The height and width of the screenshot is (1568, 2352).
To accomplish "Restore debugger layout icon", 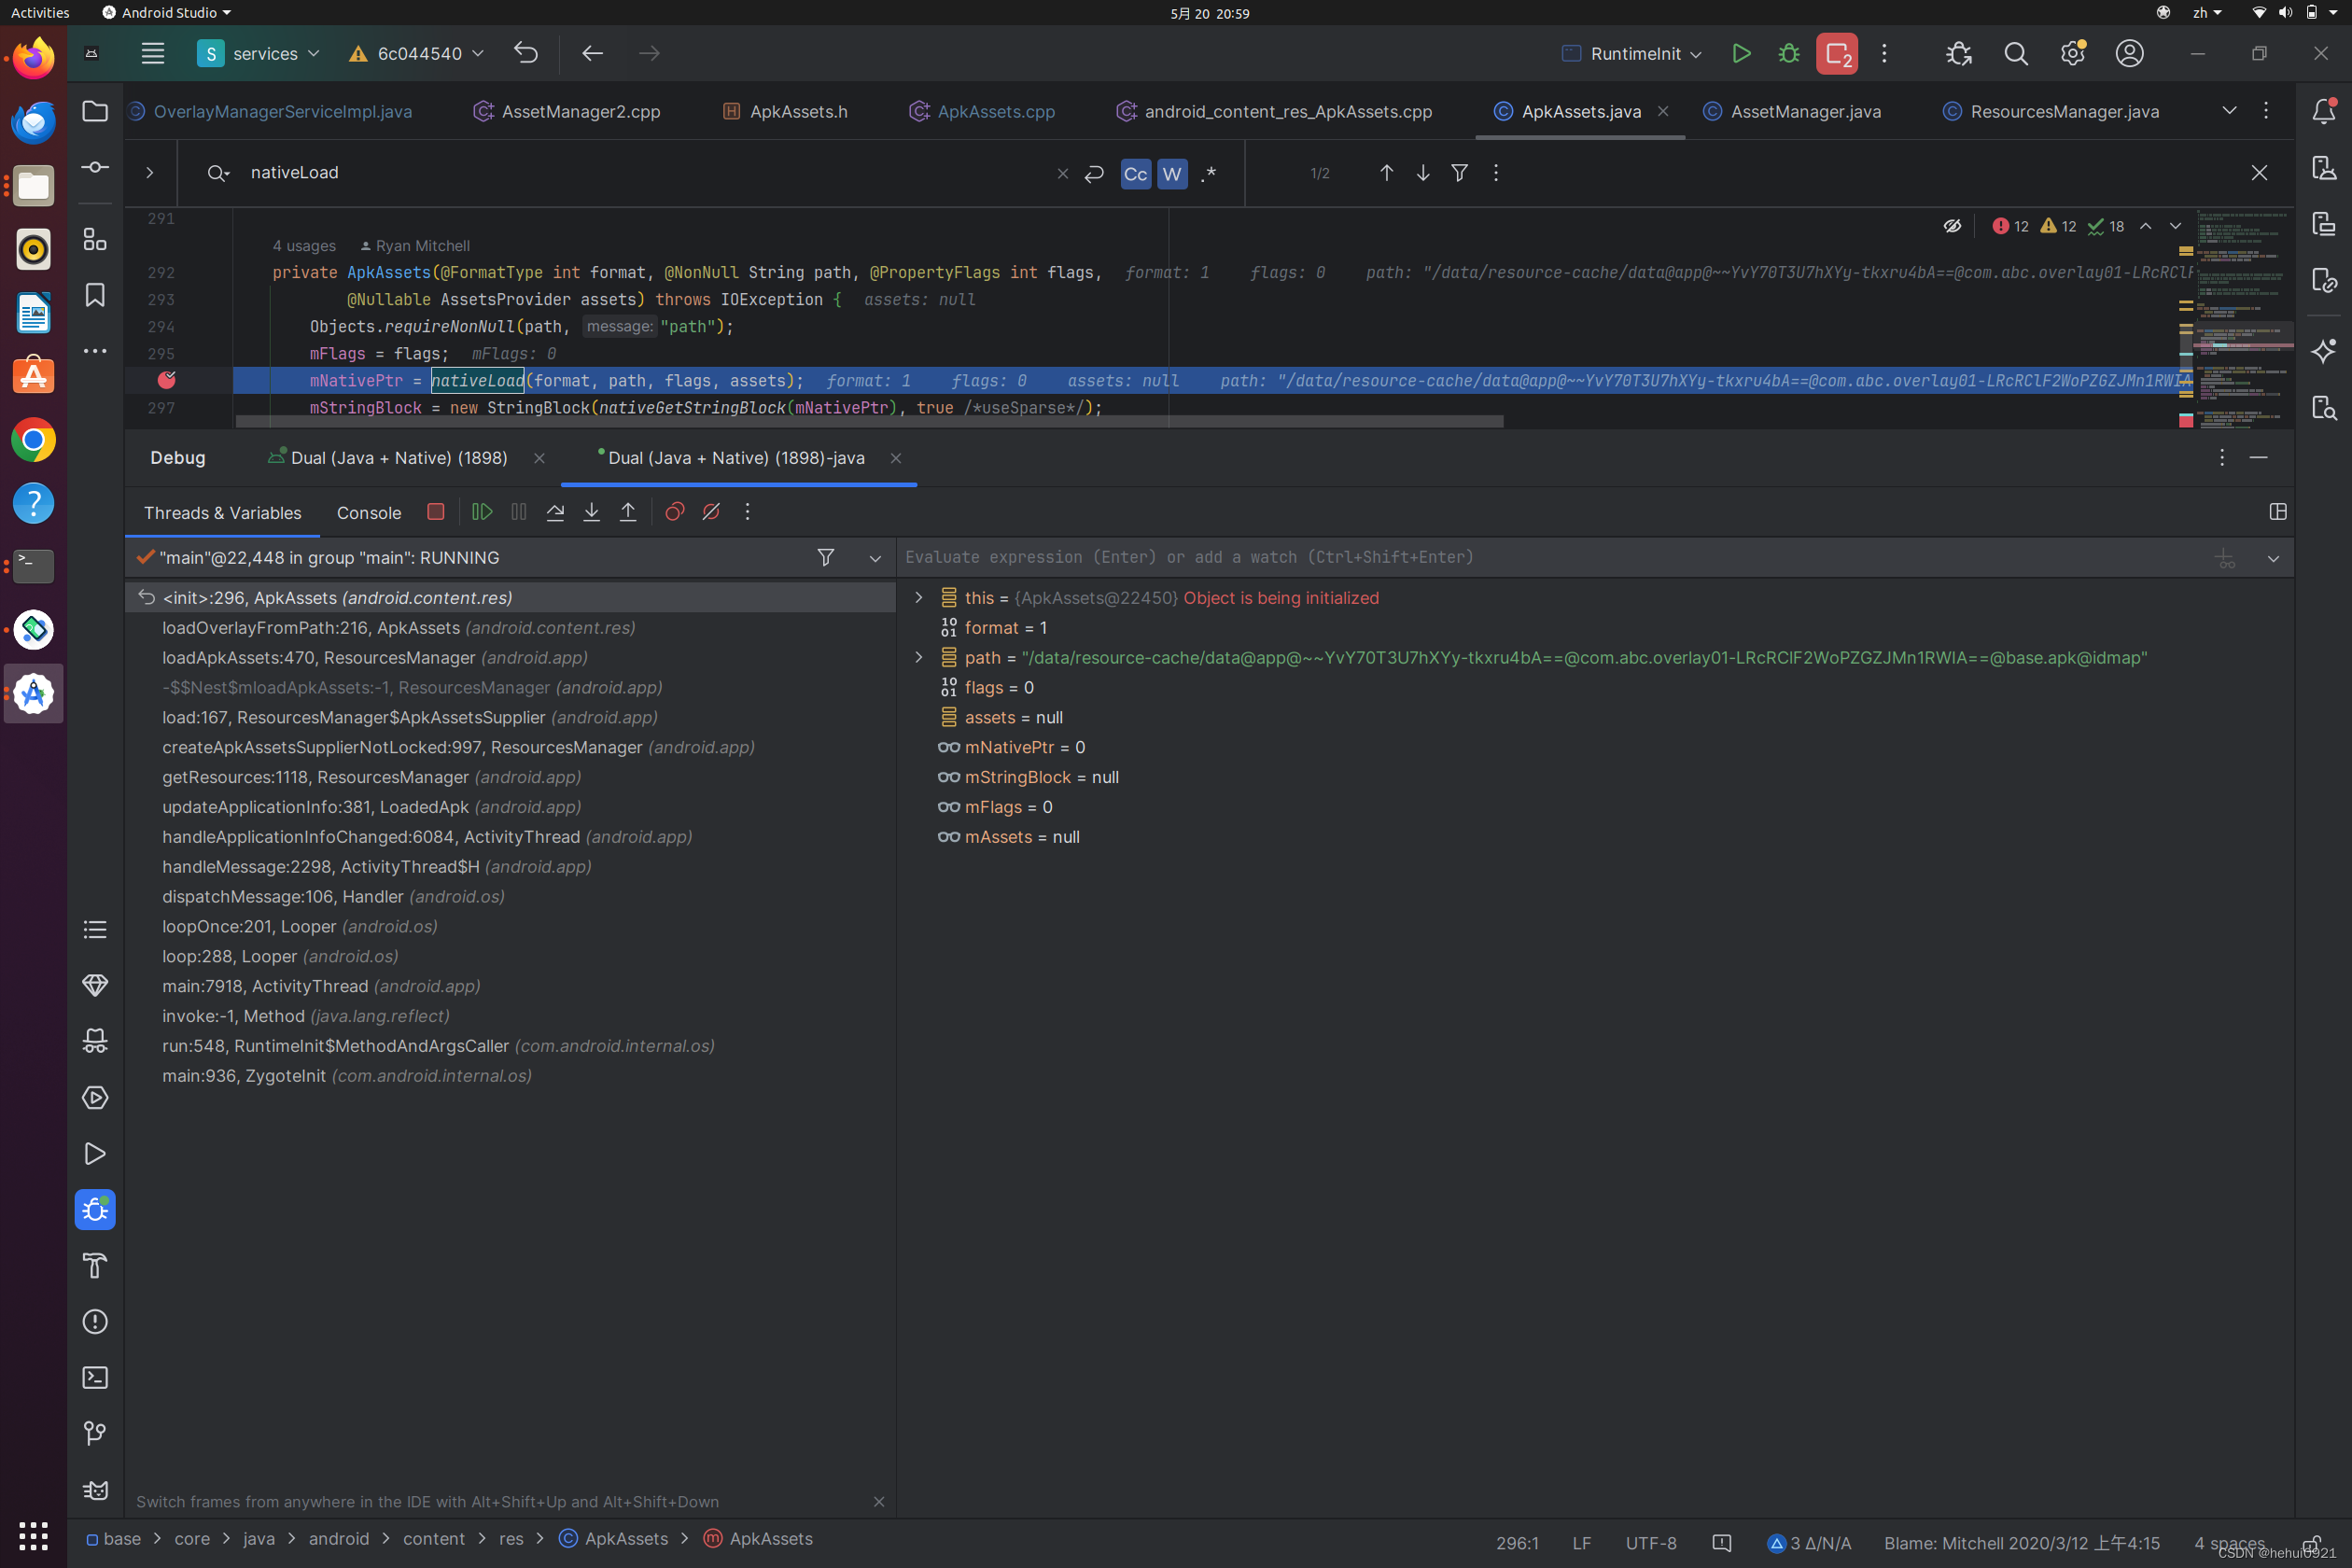I will 2278,512.
